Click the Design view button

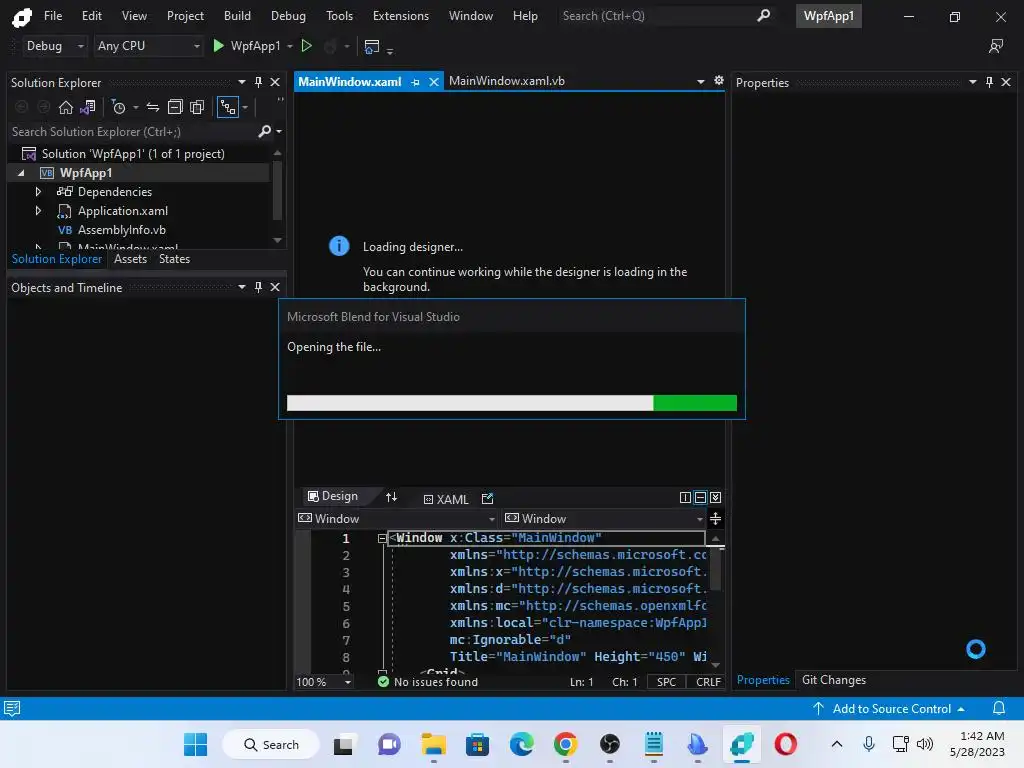point(333,496)
